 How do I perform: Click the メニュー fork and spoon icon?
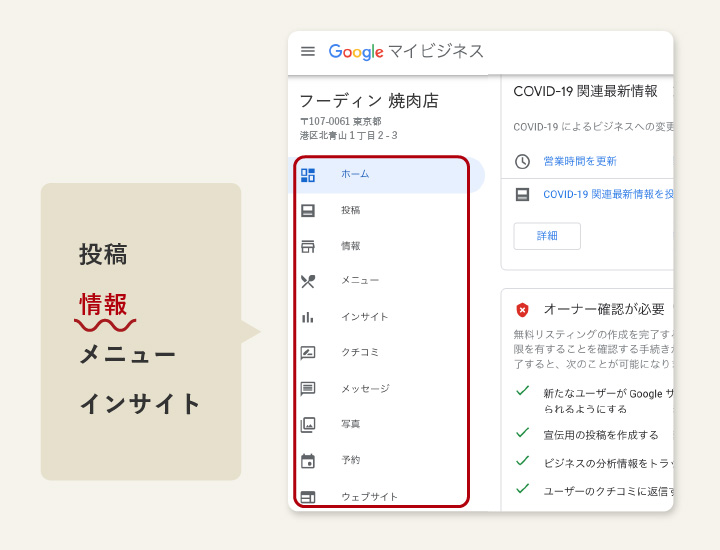308,281
